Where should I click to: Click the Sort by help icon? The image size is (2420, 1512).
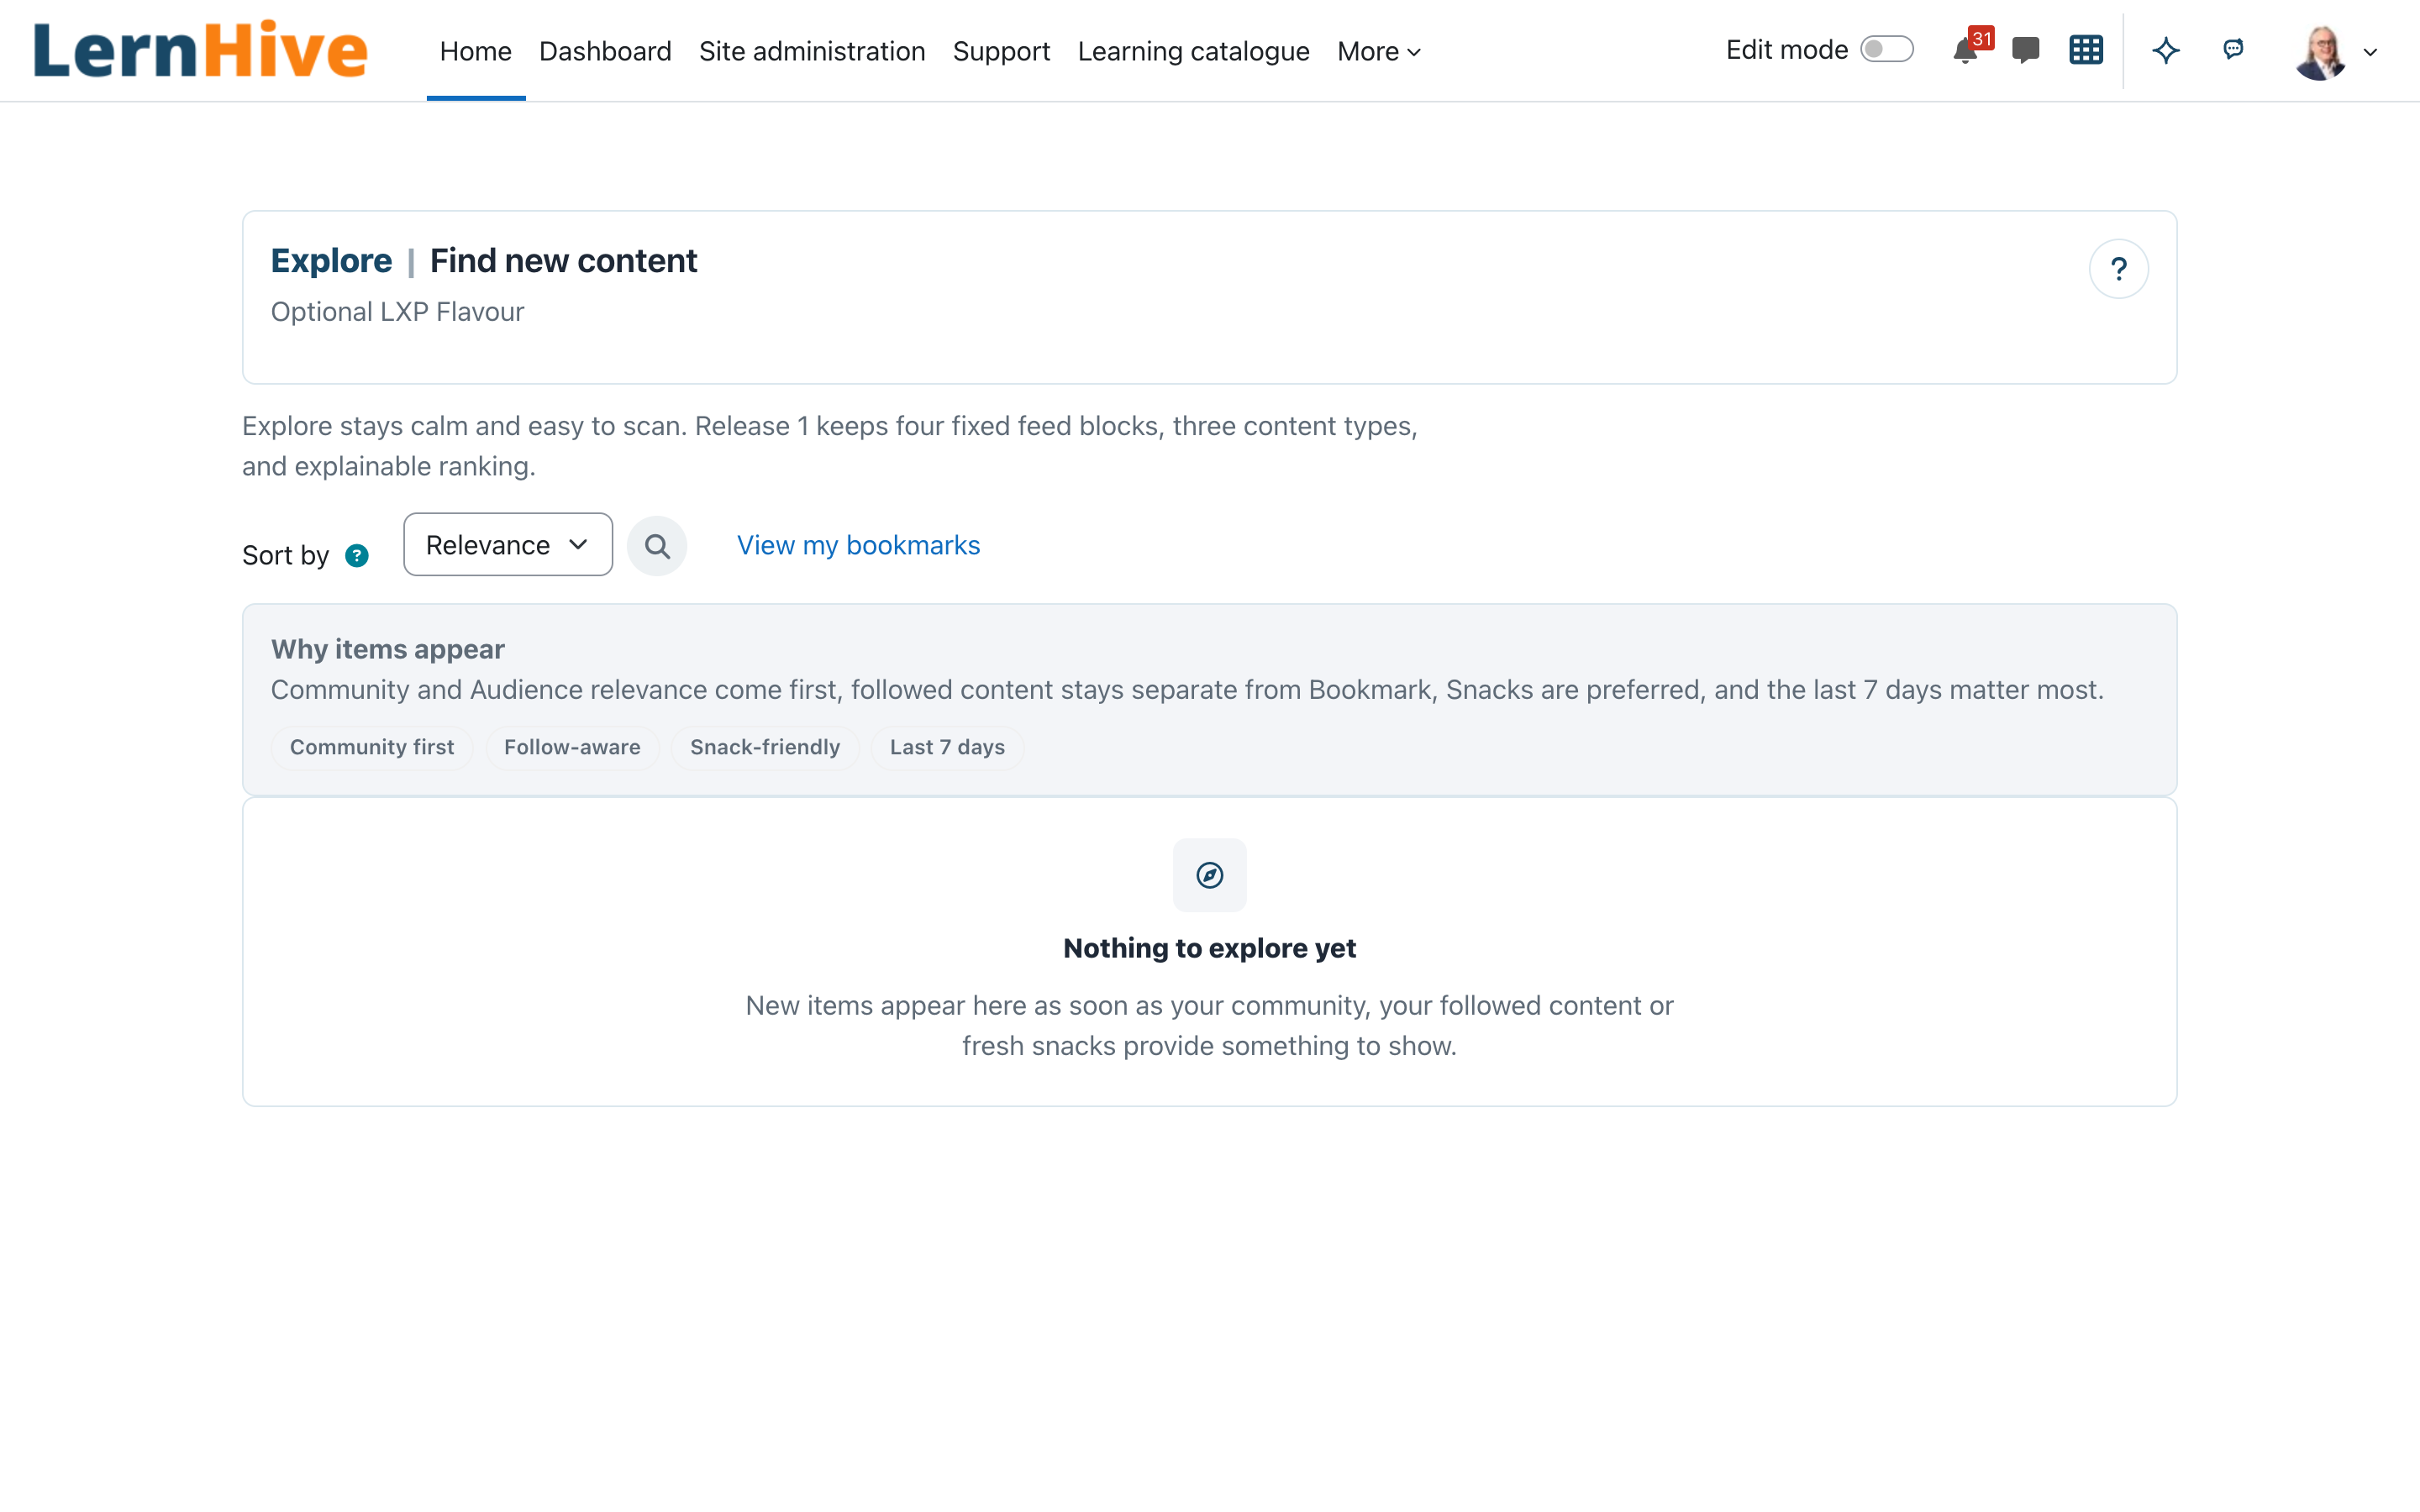[357, 556]
